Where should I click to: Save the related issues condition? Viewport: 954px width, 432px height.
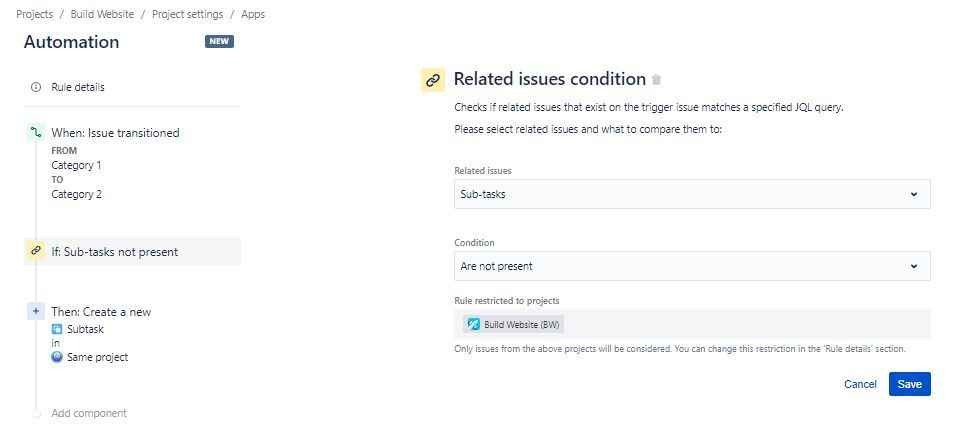click(909, 384)
